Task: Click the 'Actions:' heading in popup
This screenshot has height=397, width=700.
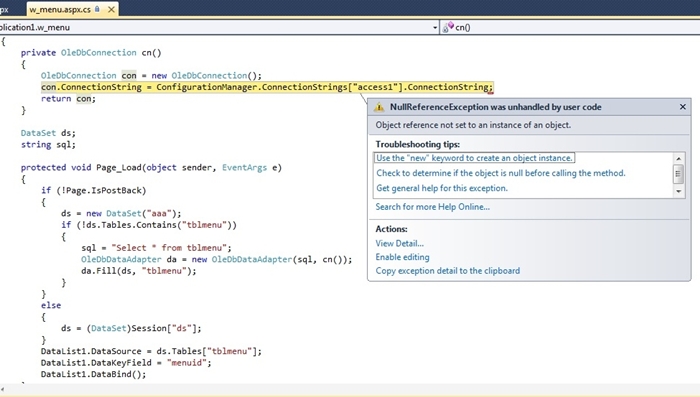Action: 392,229
